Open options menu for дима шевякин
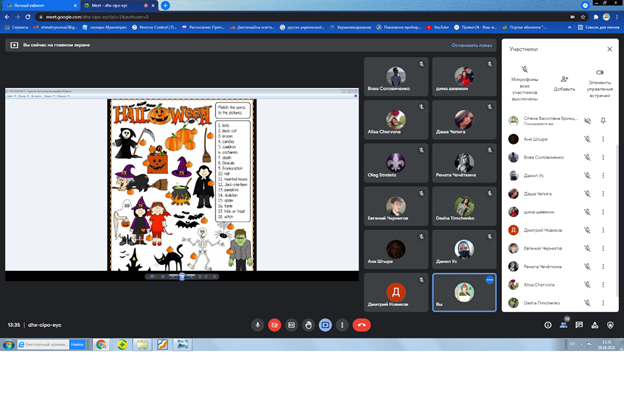Image resolution: width=624 pixels, height=416 pixels. click(603, 212)
